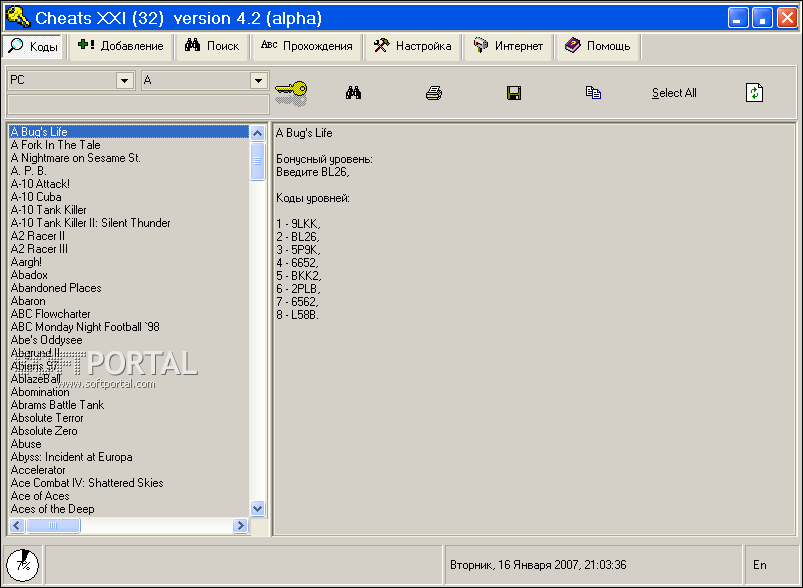Open the Помощь tab
This screenshot has height=588, width=803.
click(x=597, y=46)
